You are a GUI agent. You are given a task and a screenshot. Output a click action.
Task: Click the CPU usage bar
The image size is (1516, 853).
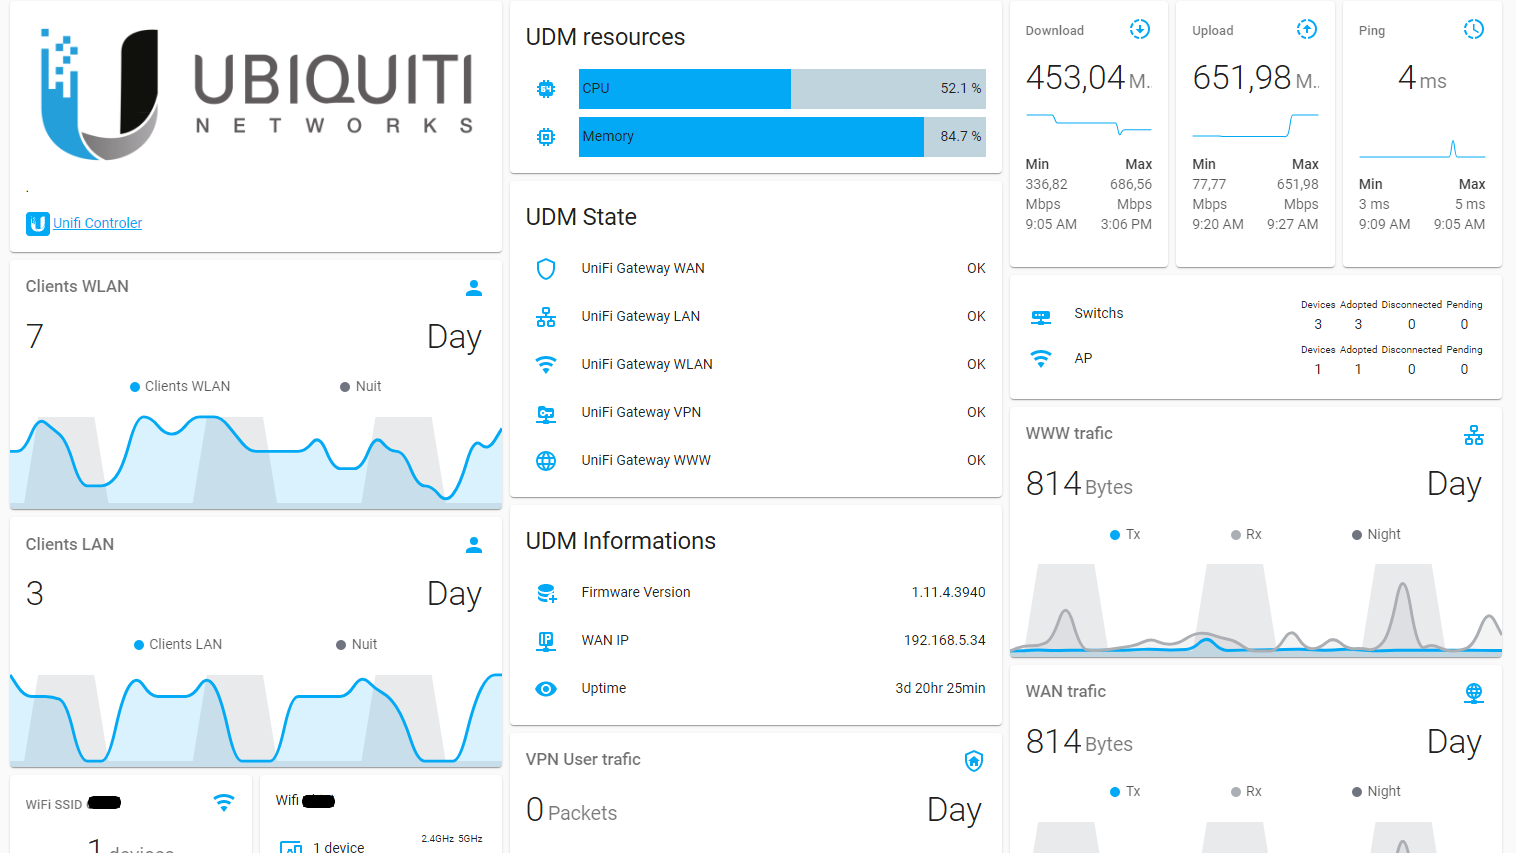coord(782,89)
